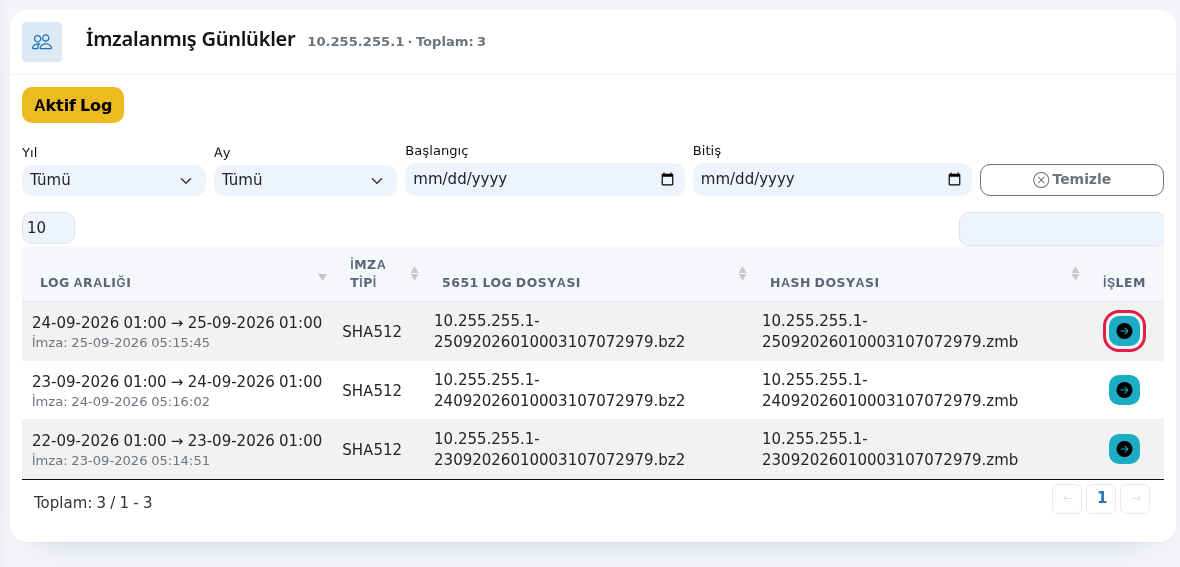Screen dimensions: 1180x567
Task: Go to next page arrow
Action: pyautogui.click(x=1135, y=498)
